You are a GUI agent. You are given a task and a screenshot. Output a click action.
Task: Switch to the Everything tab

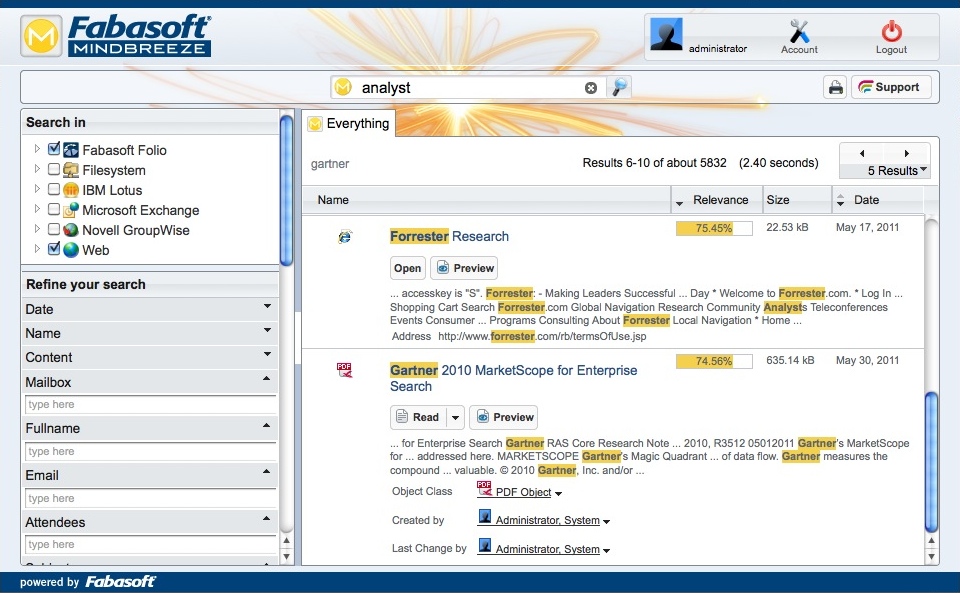click(351, 124)
